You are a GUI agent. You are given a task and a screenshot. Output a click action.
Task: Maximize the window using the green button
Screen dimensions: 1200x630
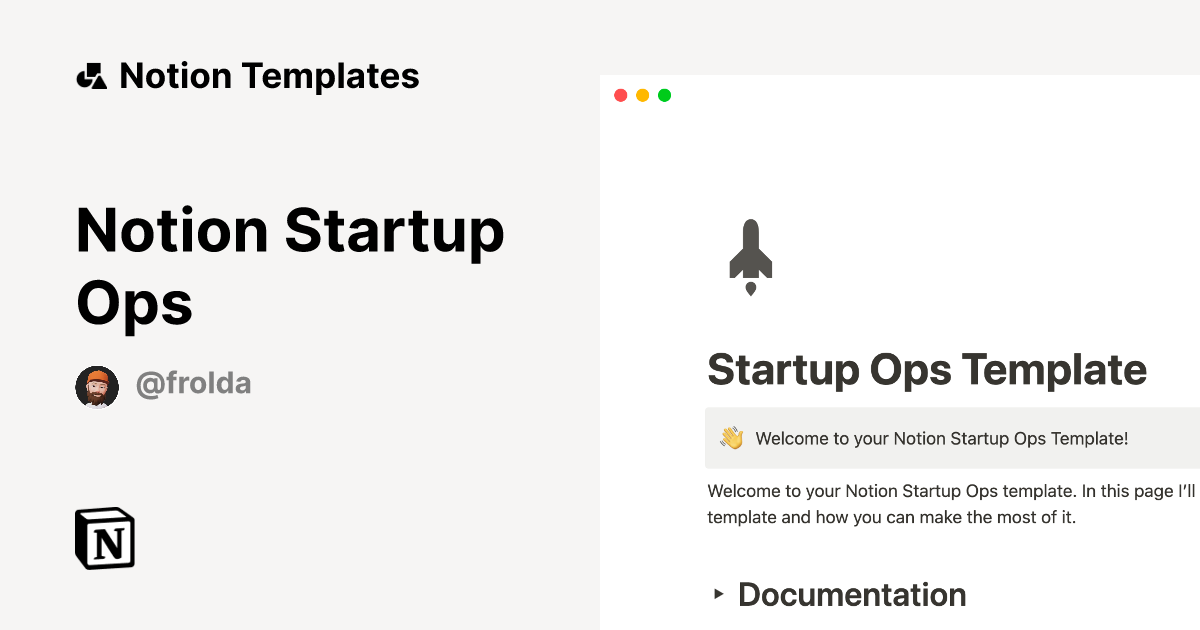(x=664, y=96)
